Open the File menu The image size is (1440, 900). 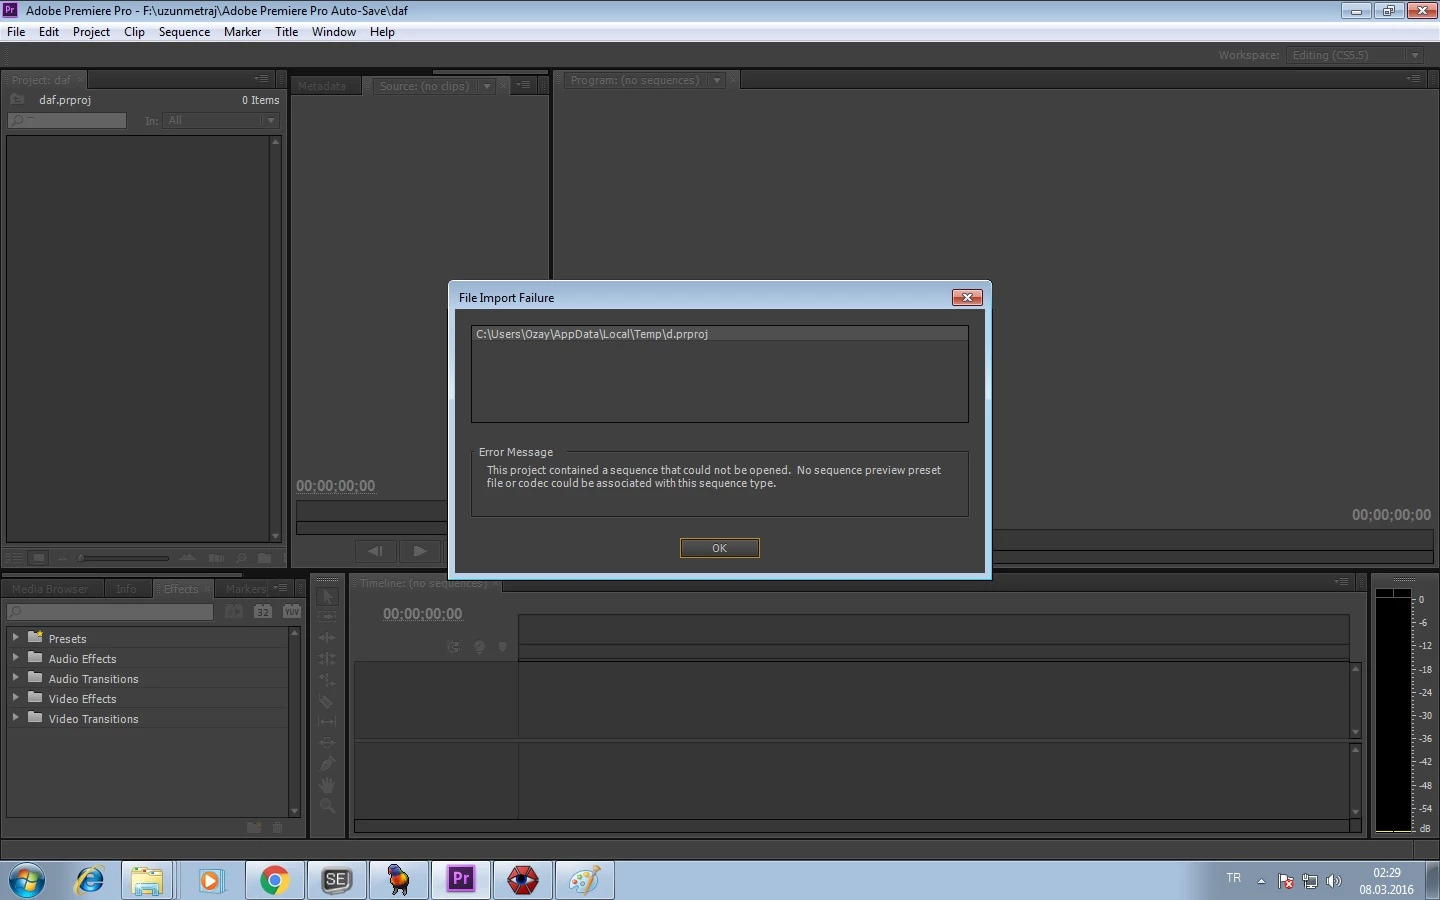pos(16,32)
